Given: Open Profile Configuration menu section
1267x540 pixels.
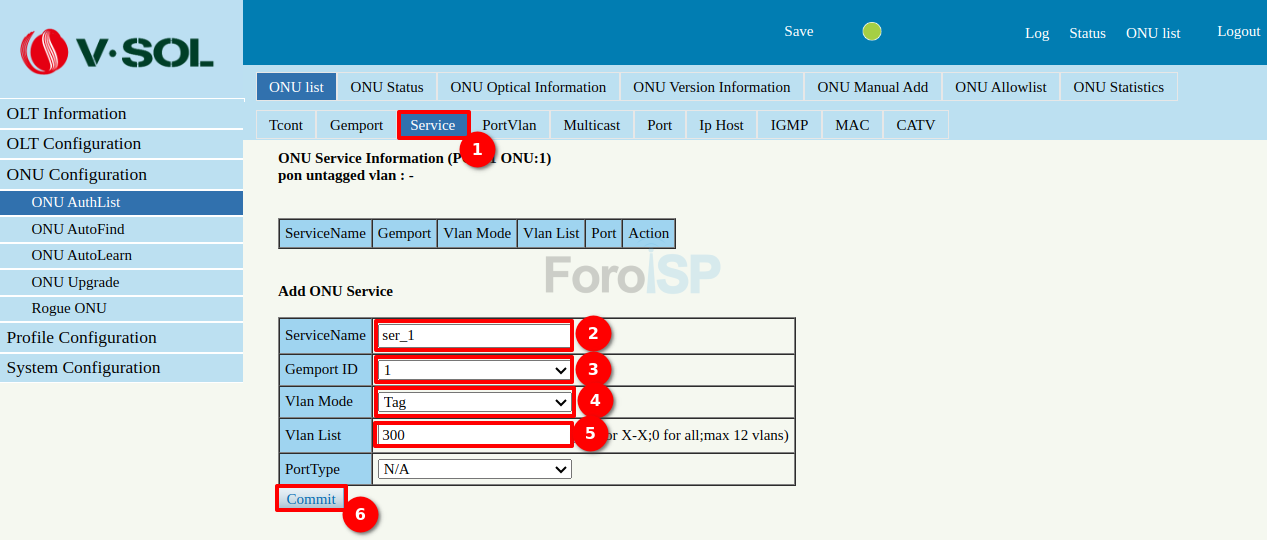Looking at the screenshot, I should (82, 338).
